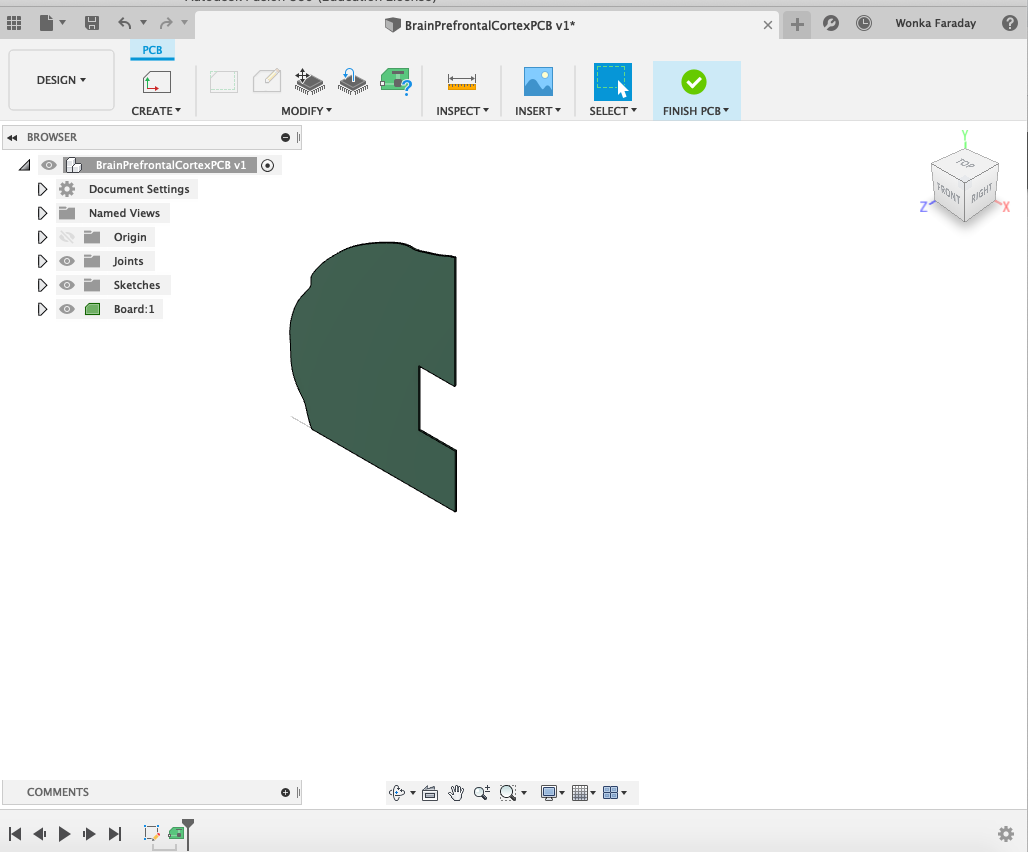Open the Help question mark
Image resolution: width=1028 pixels, height=852 pixels.
(x=1010, y=24)
